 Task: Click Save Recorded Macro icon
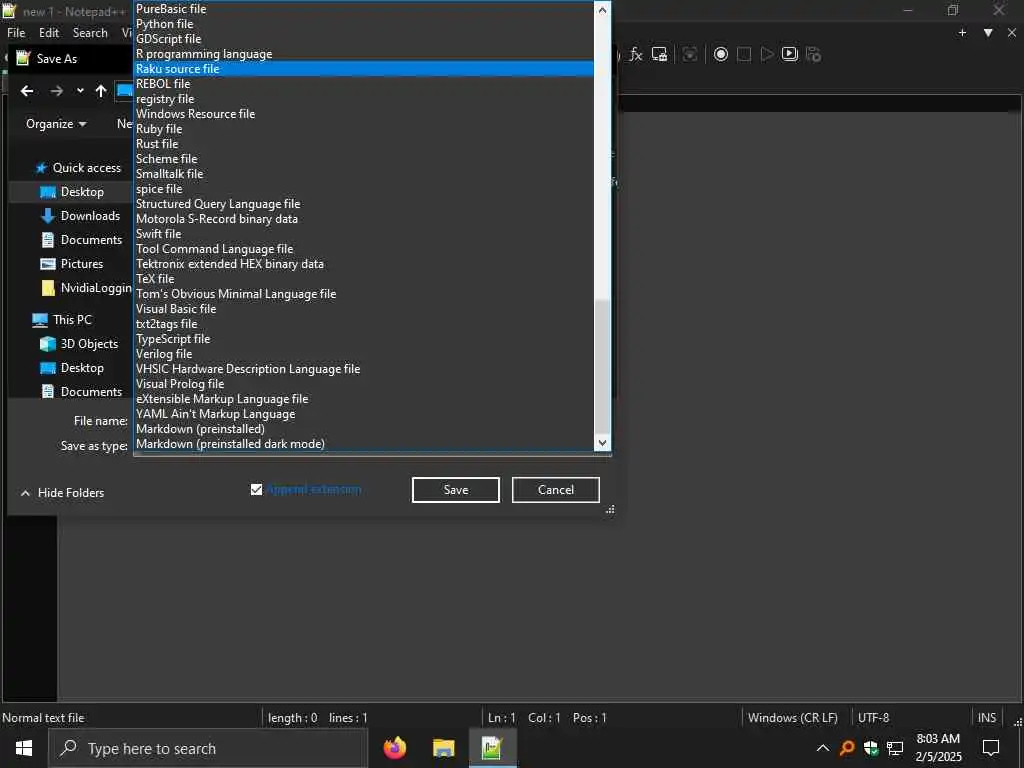[x=813, y=54]
